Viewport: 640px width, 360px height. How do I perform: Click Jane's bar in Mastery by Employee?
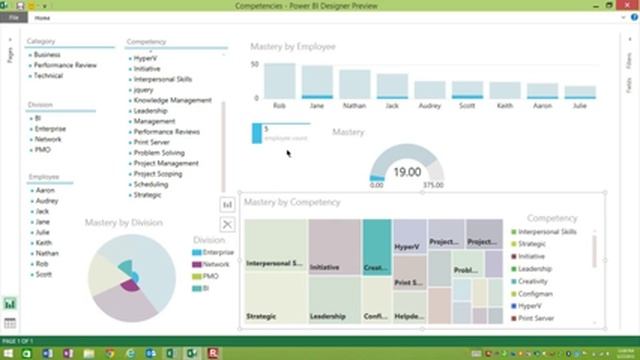(317, 82)
